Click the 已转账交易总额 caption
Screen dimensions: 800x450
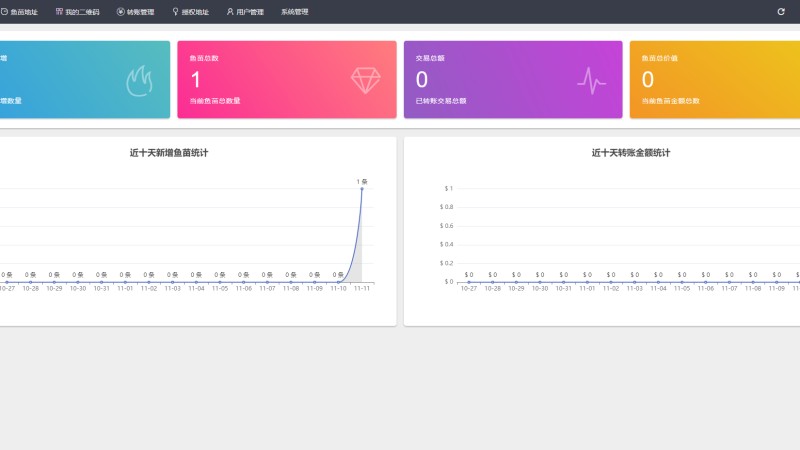tap(441, 101)
